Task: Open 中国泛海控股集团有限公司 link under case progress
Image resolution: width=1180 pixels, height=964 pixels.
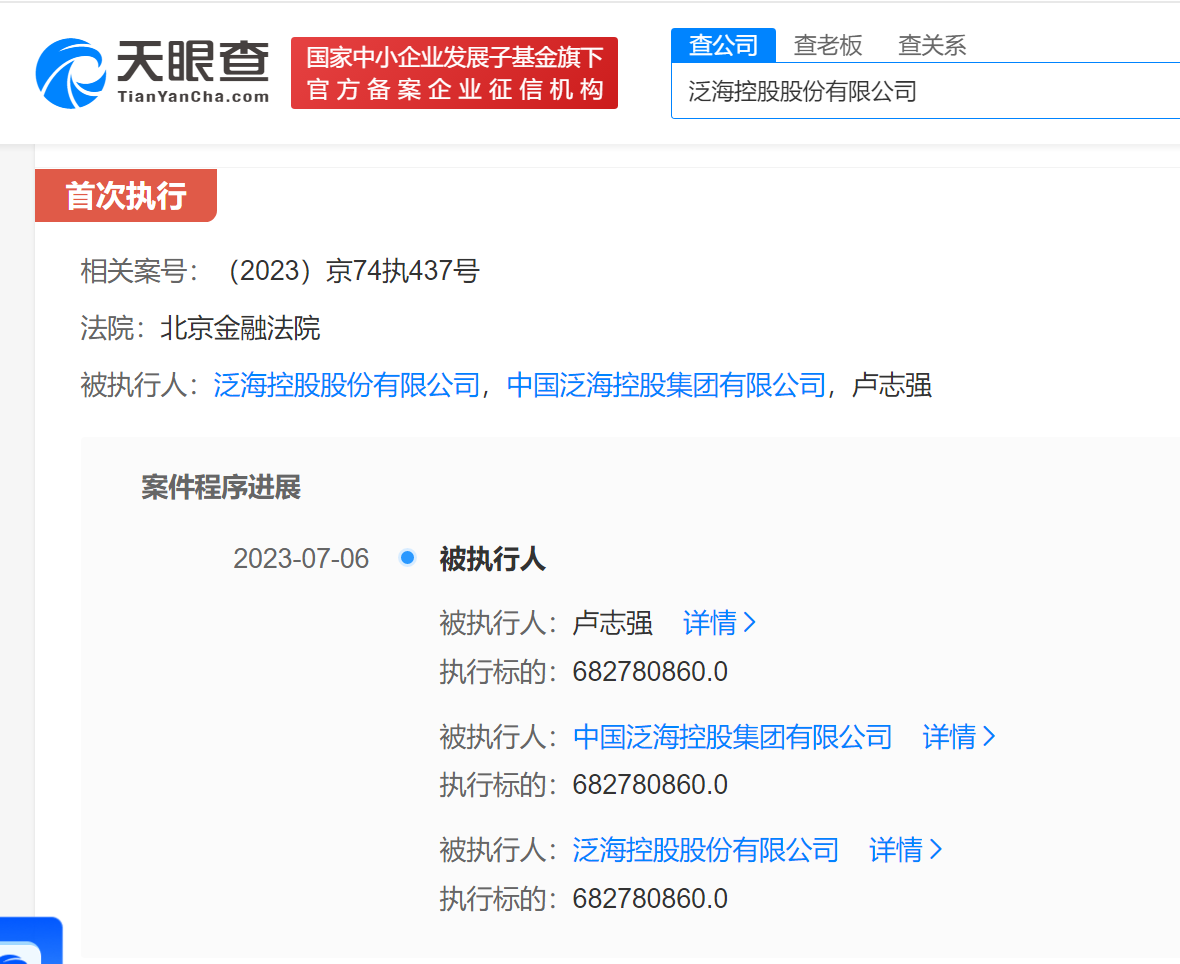Action: click(732, 737)
